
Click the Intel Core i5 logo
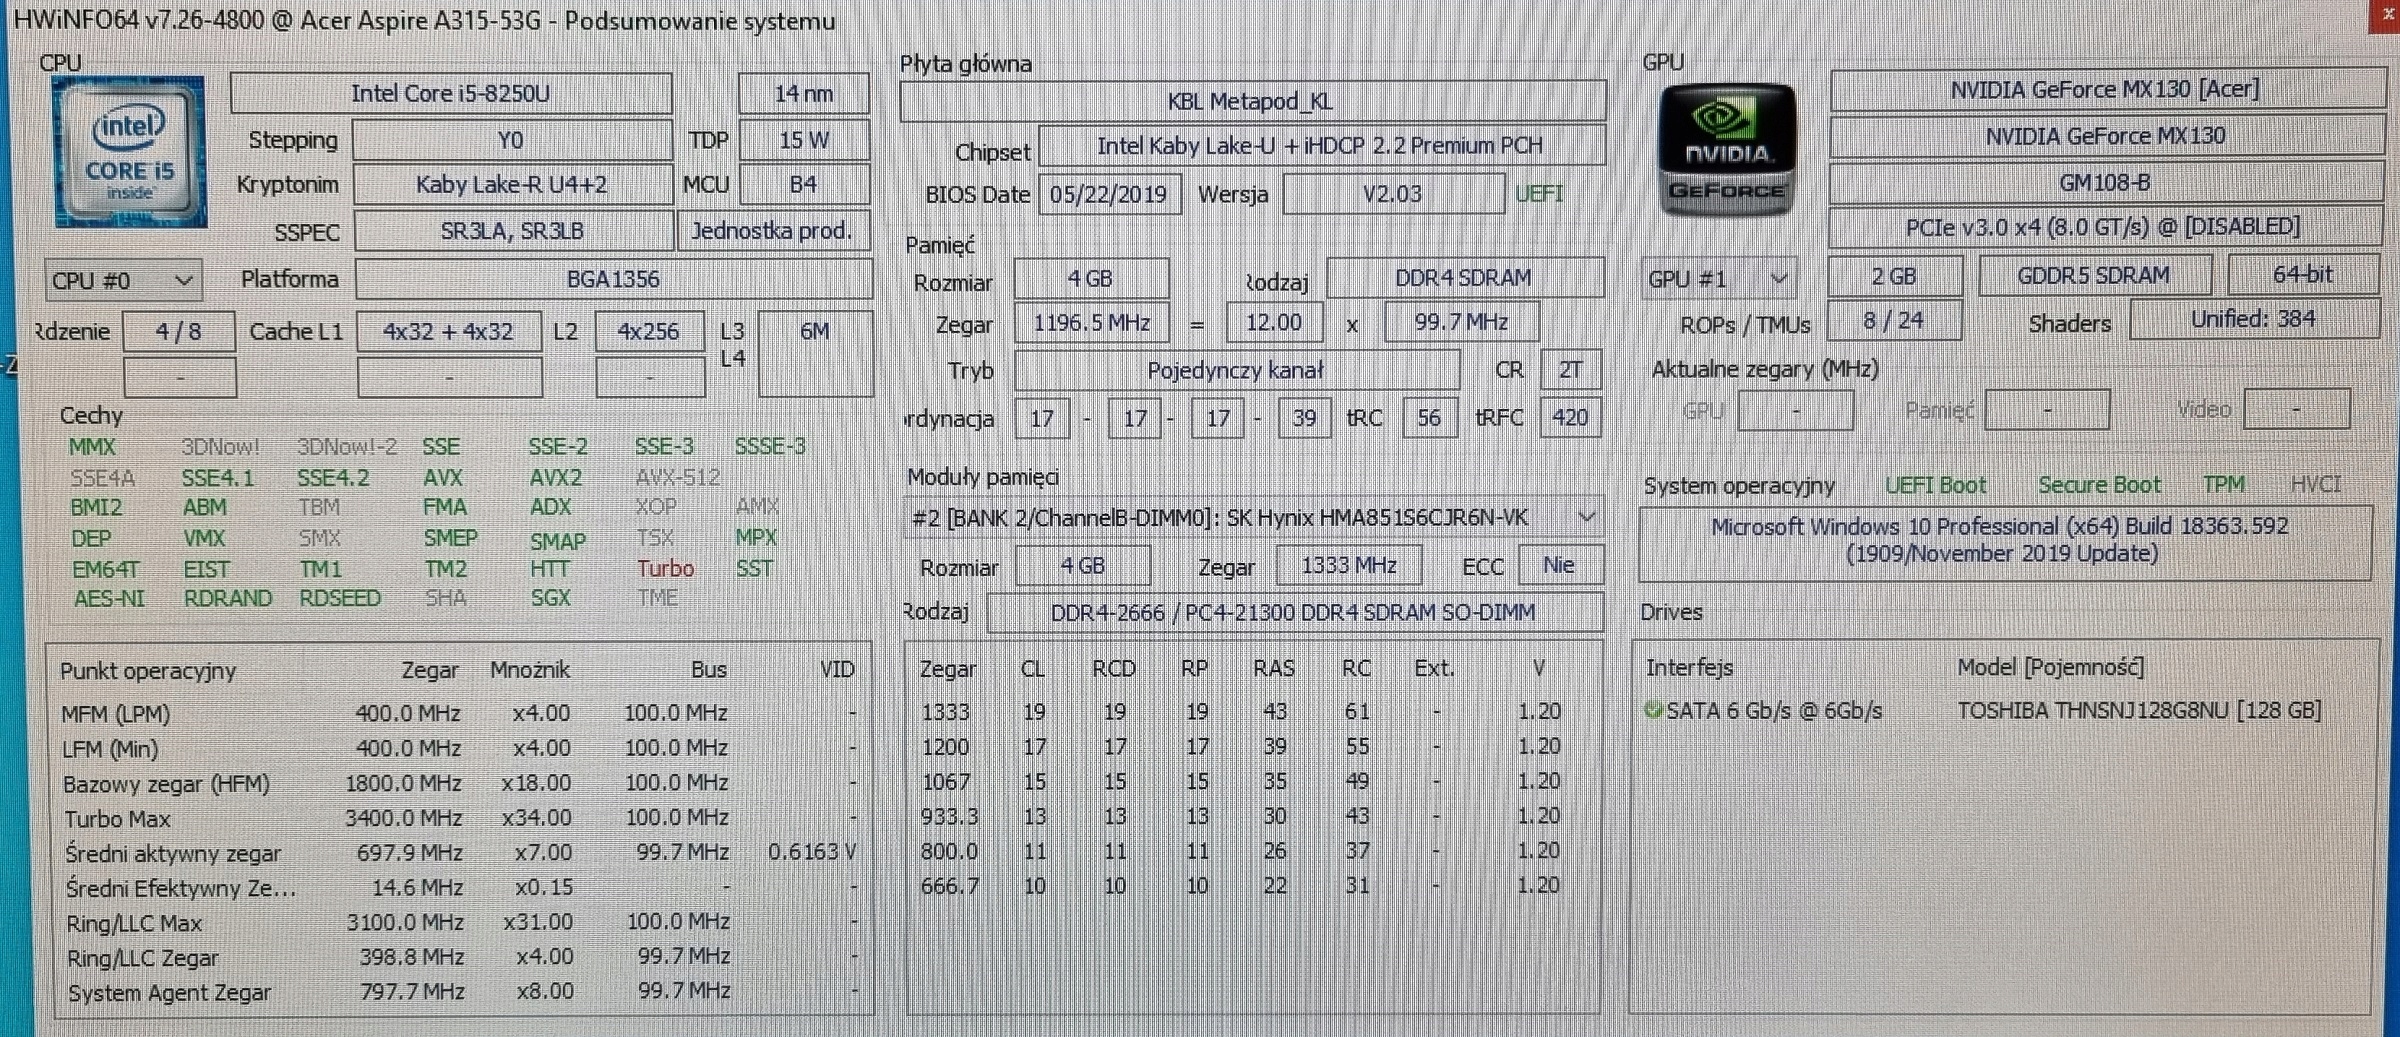130,152
